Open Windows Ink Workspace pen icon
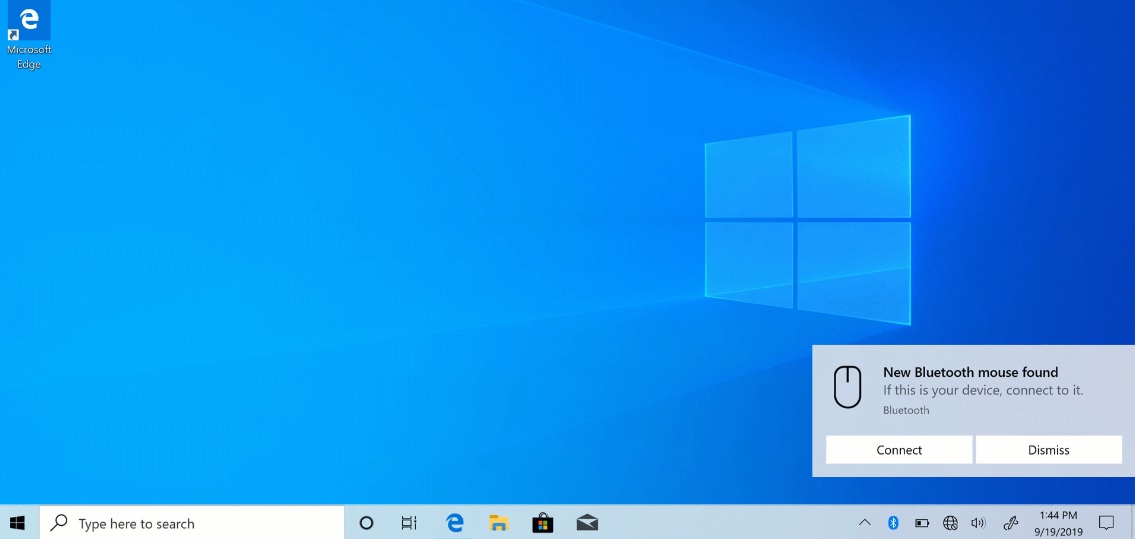Image resolution: width=1135 pixels, height=539 pixels. [x=1012, y=522]
